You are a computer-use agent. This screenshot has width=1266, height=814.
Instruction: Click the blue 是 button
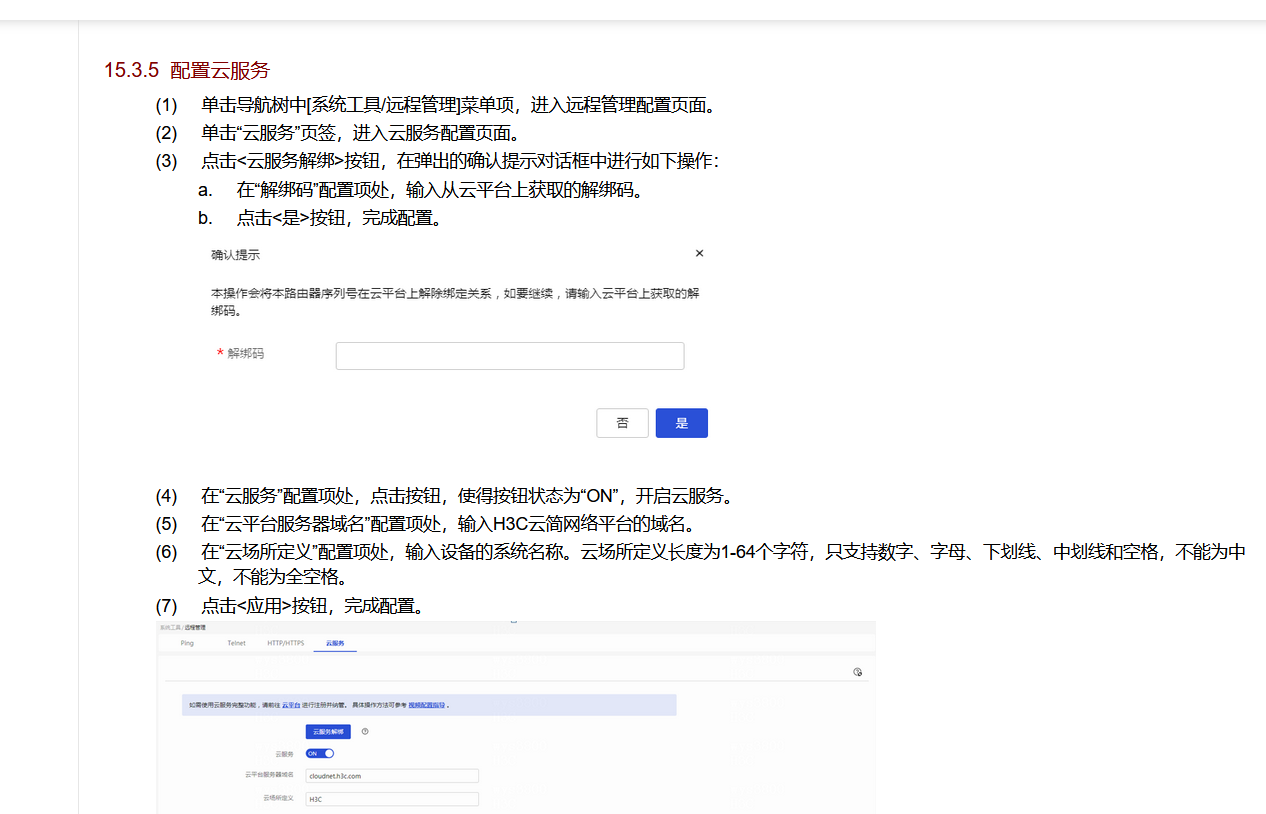682,423
